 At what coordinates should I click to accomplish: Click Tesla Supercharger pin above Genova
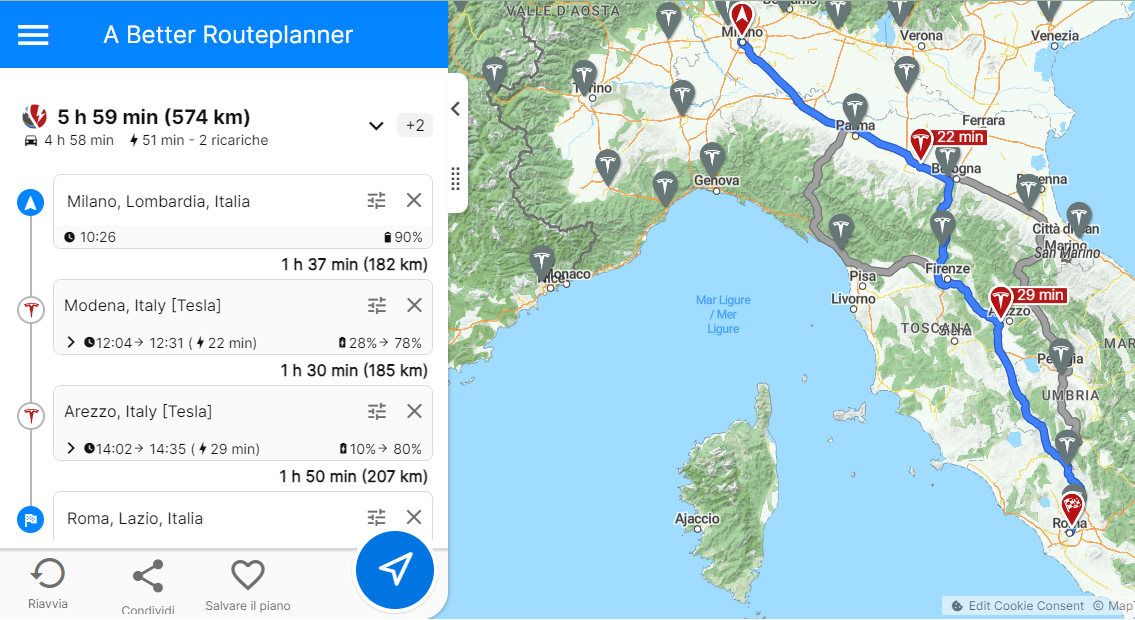(x=712, y=159)
